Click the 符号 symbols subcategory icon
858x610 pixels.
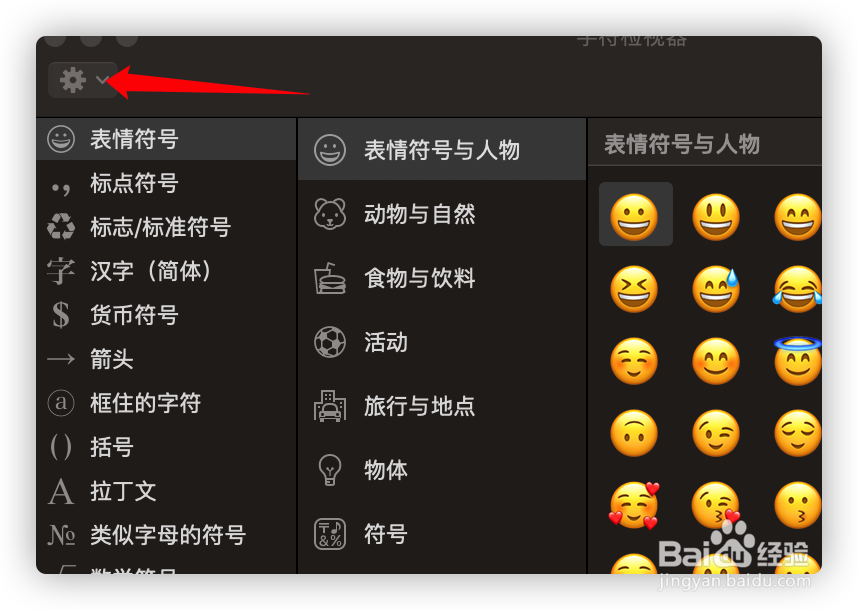point(330,534)
